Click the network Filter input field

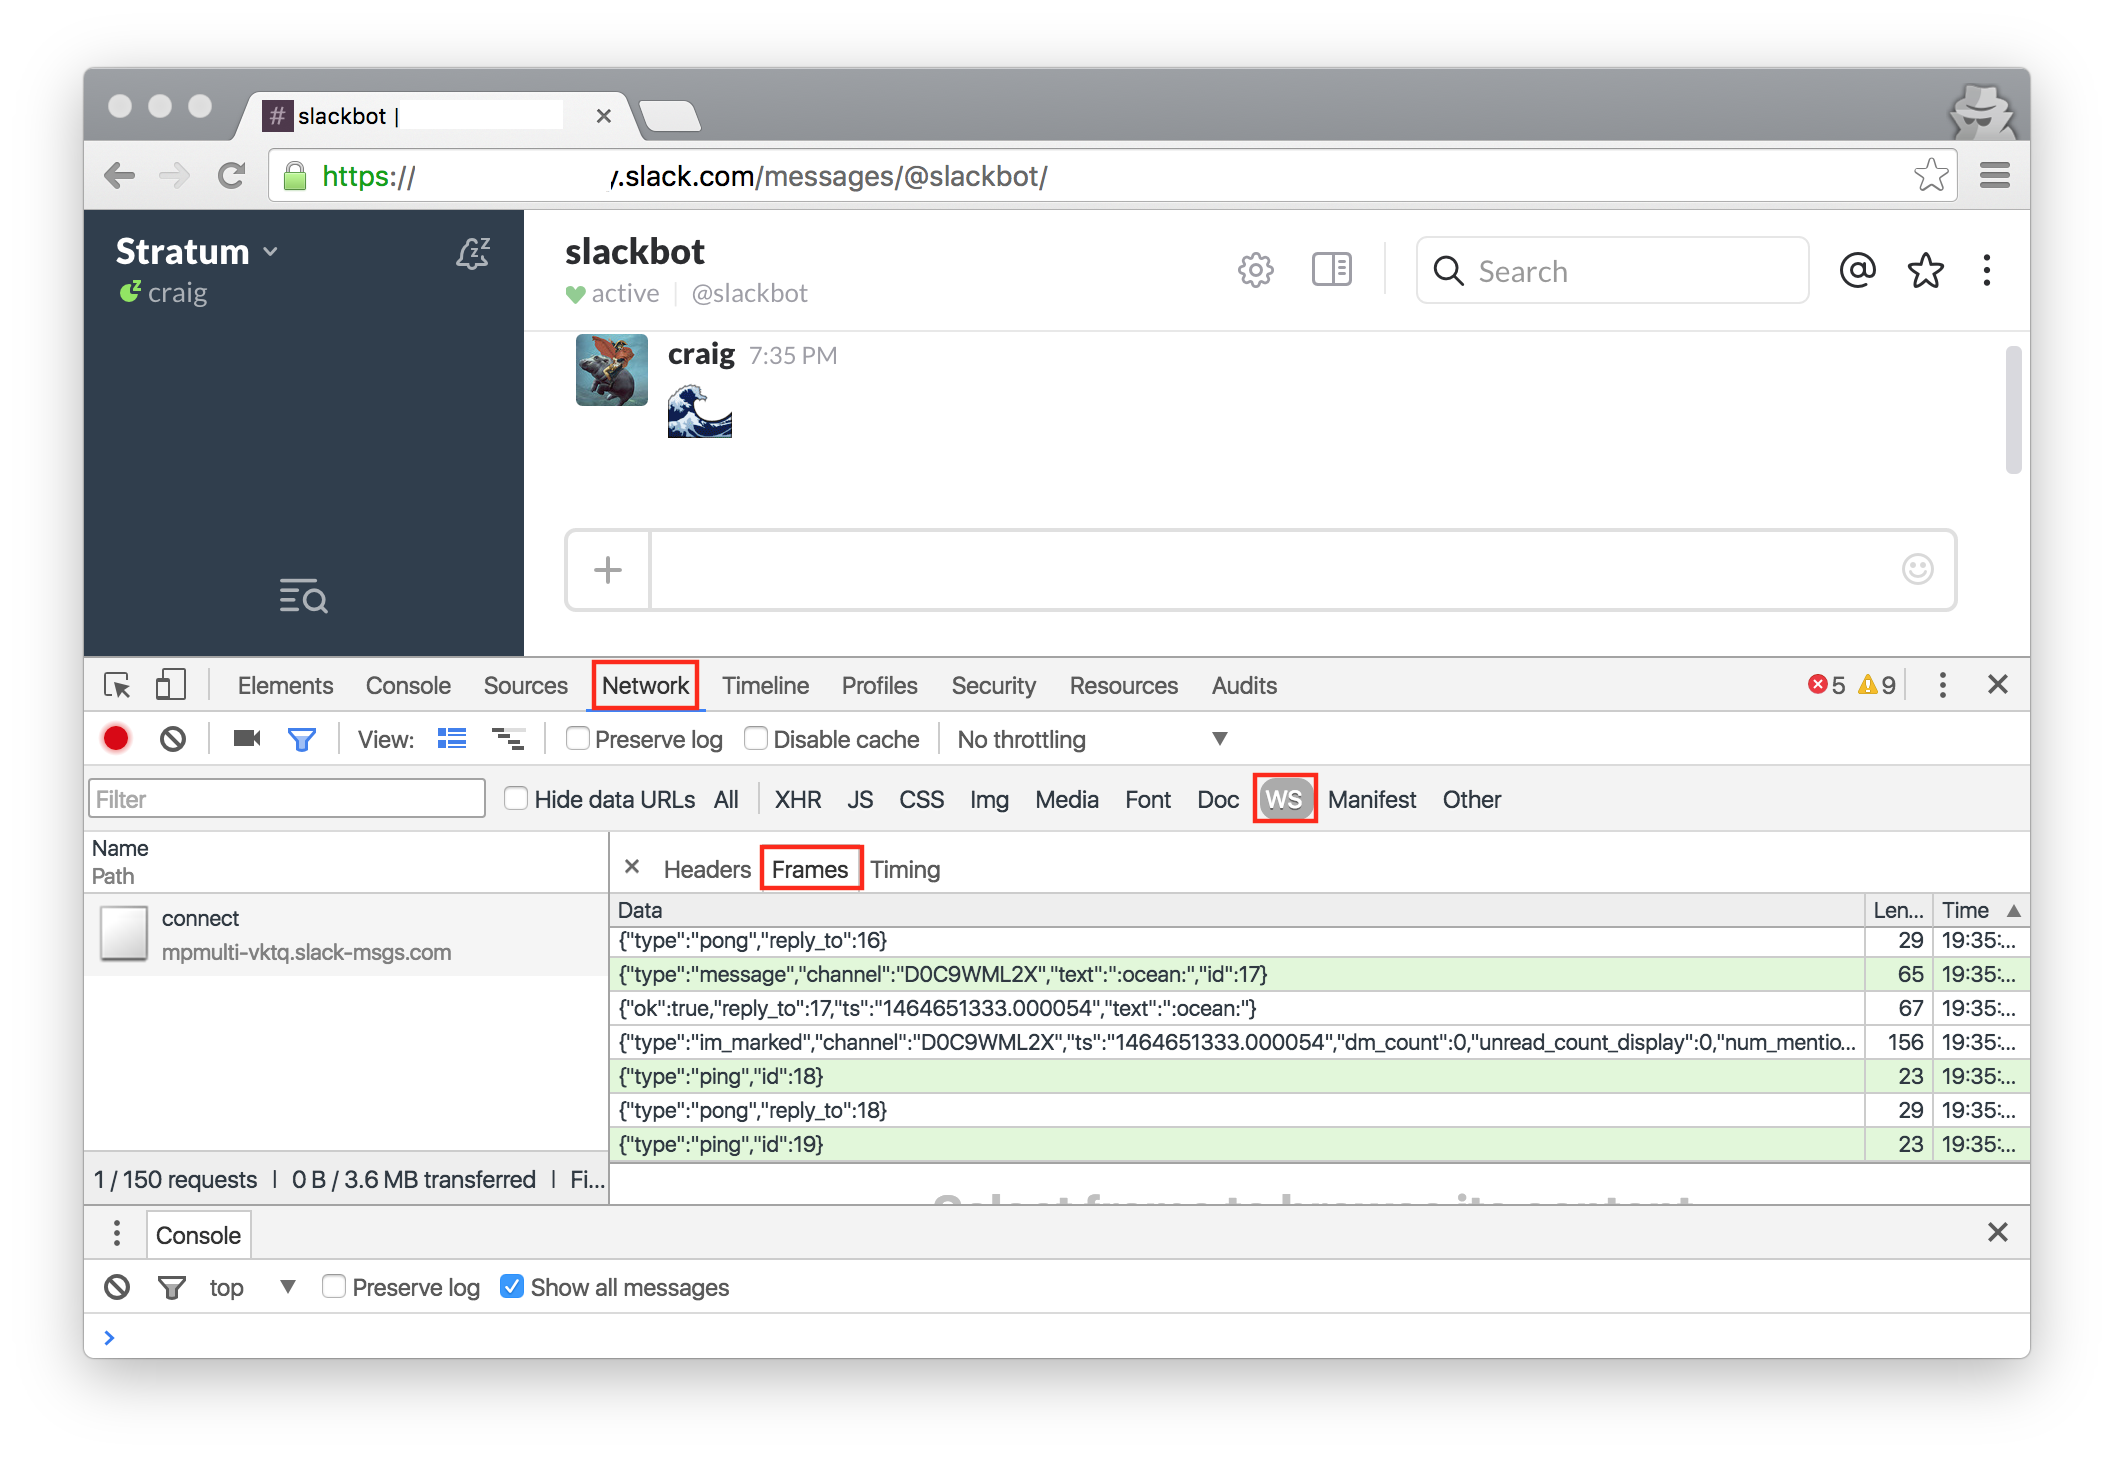tap(286, 798)
